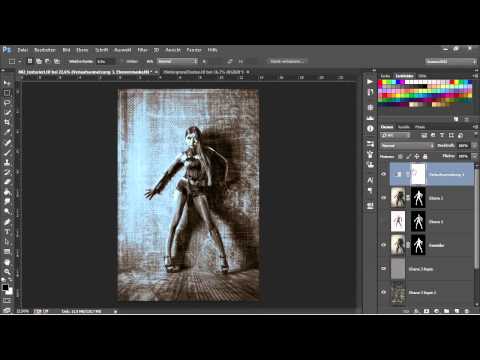Select the Eyedropper tool
Screen dimensions: 480x360
coord(7,132)
